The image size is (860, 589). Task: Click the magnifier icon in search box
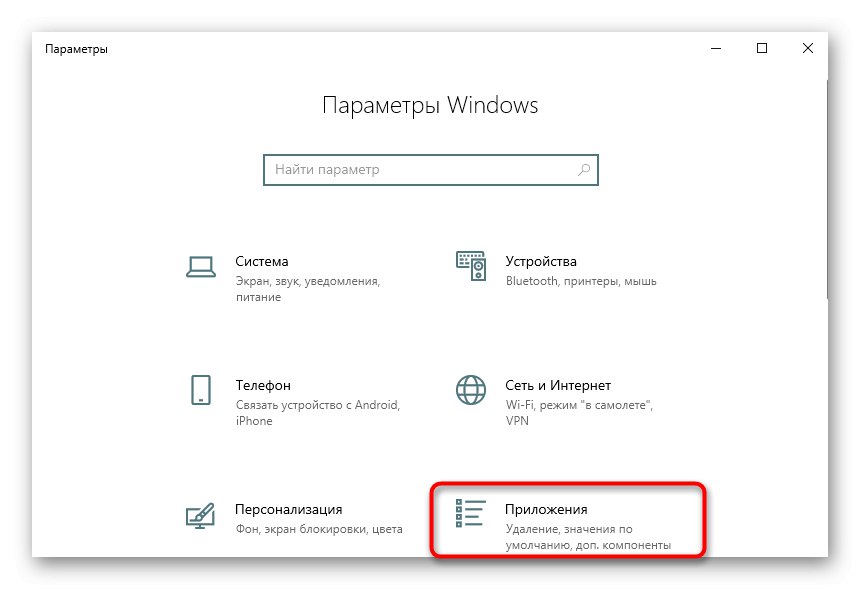pyautogui.click(x=584, y=170)
